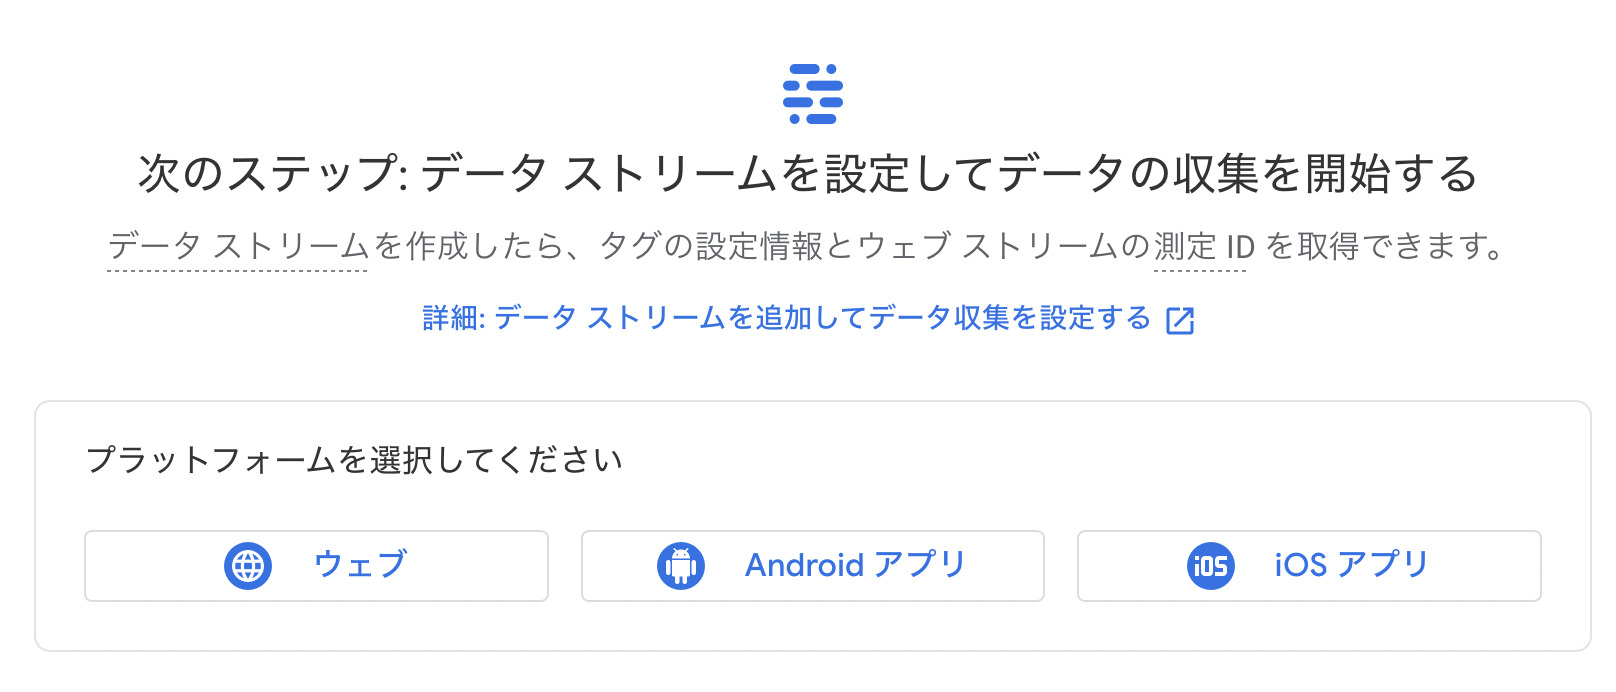Click データの収集を開始する in the title
Image resolution: width=1616 pixels, height=692 pixels.
1238,174
